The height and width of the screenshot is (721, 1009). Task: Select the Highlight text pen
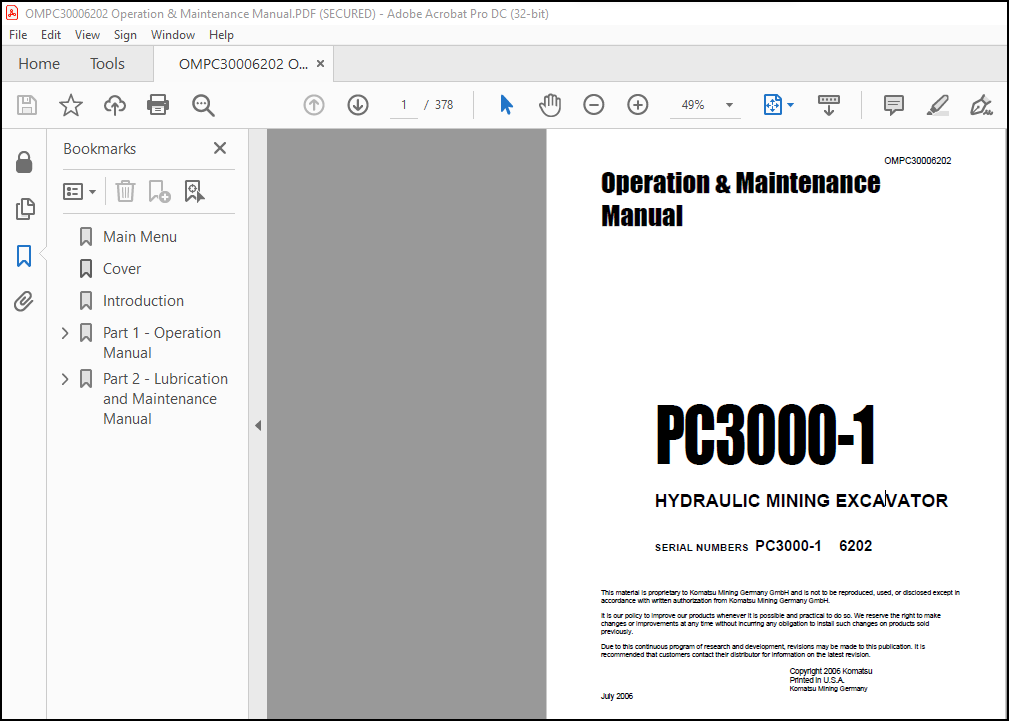(938, 105)
